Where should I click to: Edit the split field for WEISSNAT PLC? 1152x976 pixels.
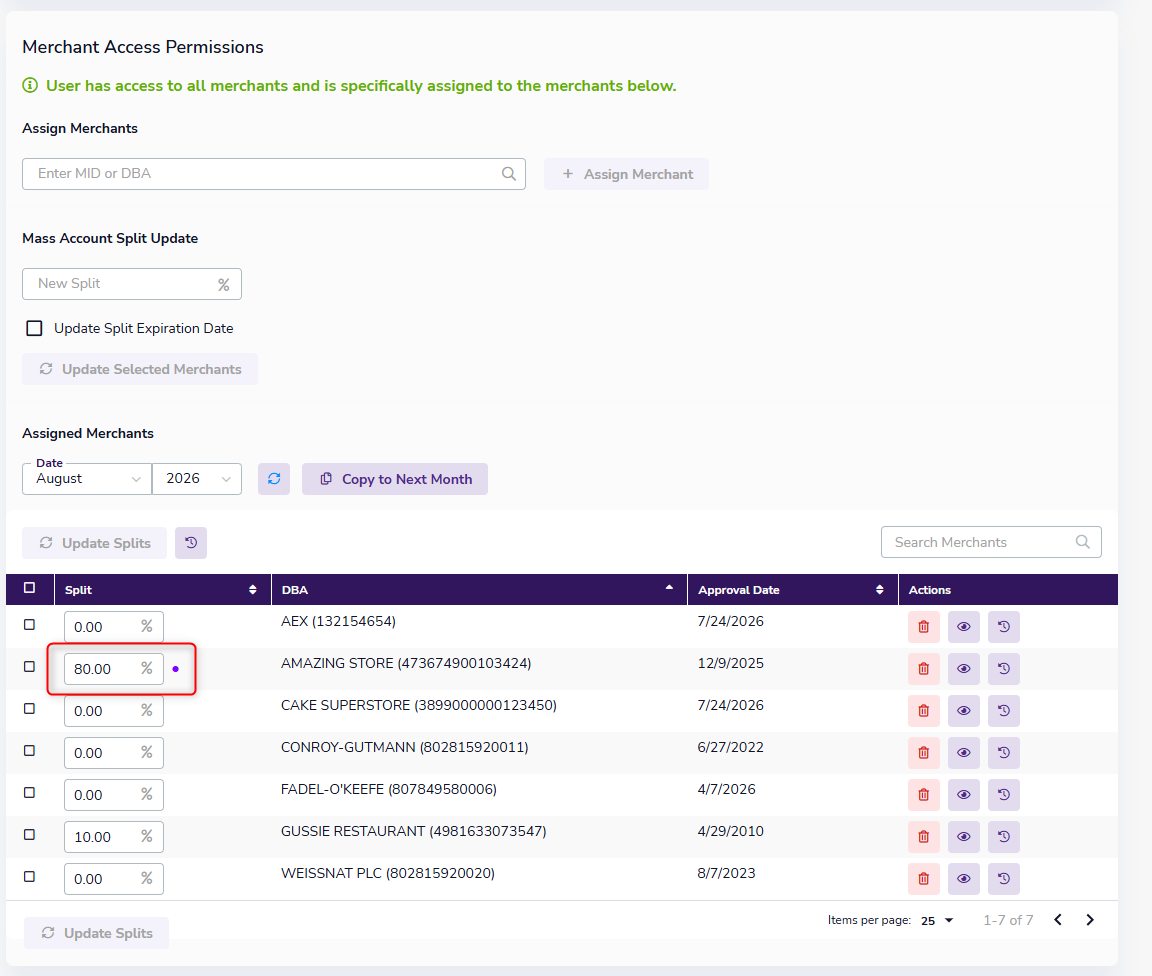click(113, 878)
